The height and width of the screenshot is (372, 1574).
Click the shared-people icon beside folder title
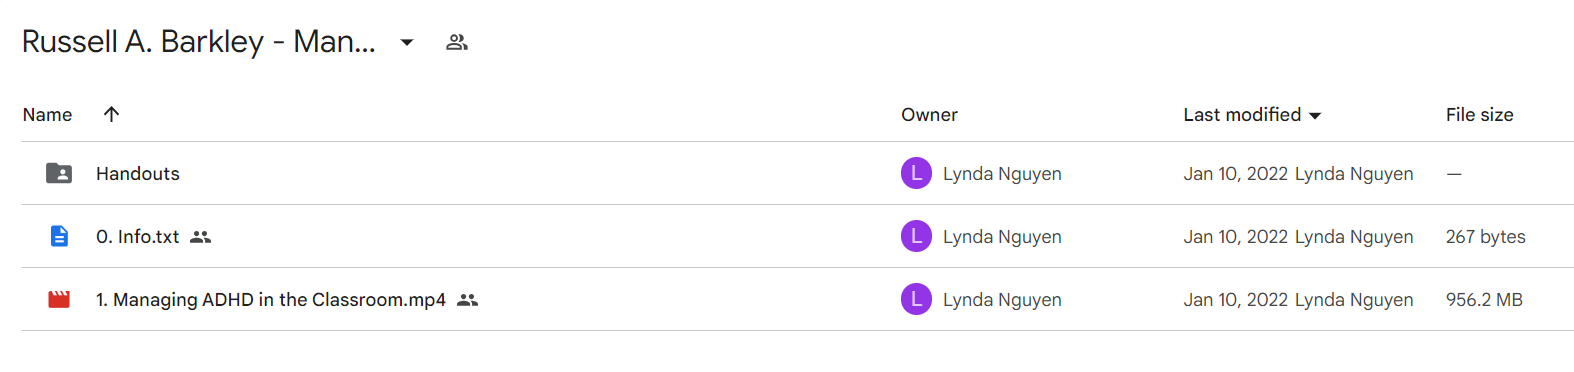point(457,42)
